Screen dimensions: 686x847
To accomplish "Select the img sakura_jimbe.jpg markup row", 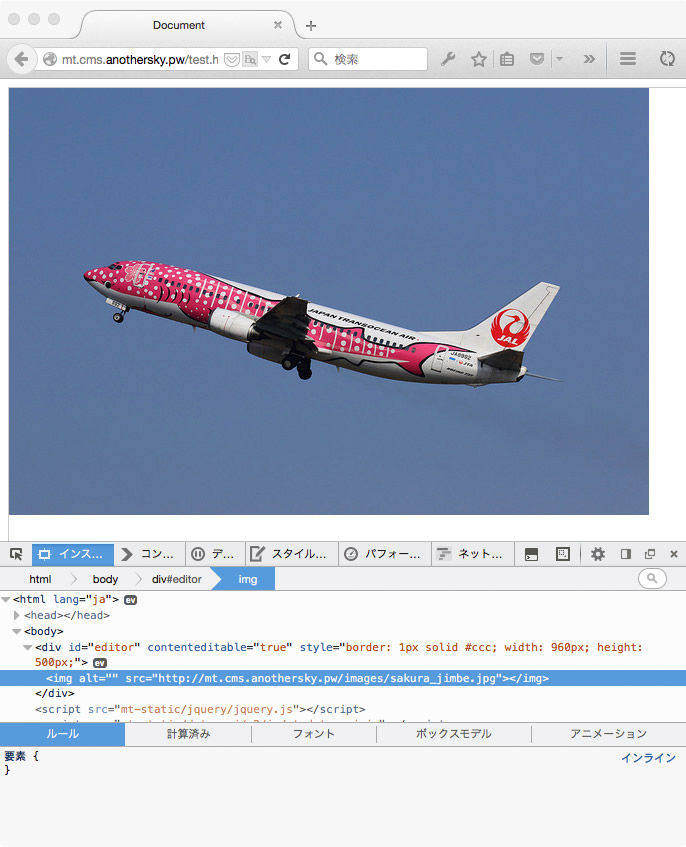I will [343, 678].
